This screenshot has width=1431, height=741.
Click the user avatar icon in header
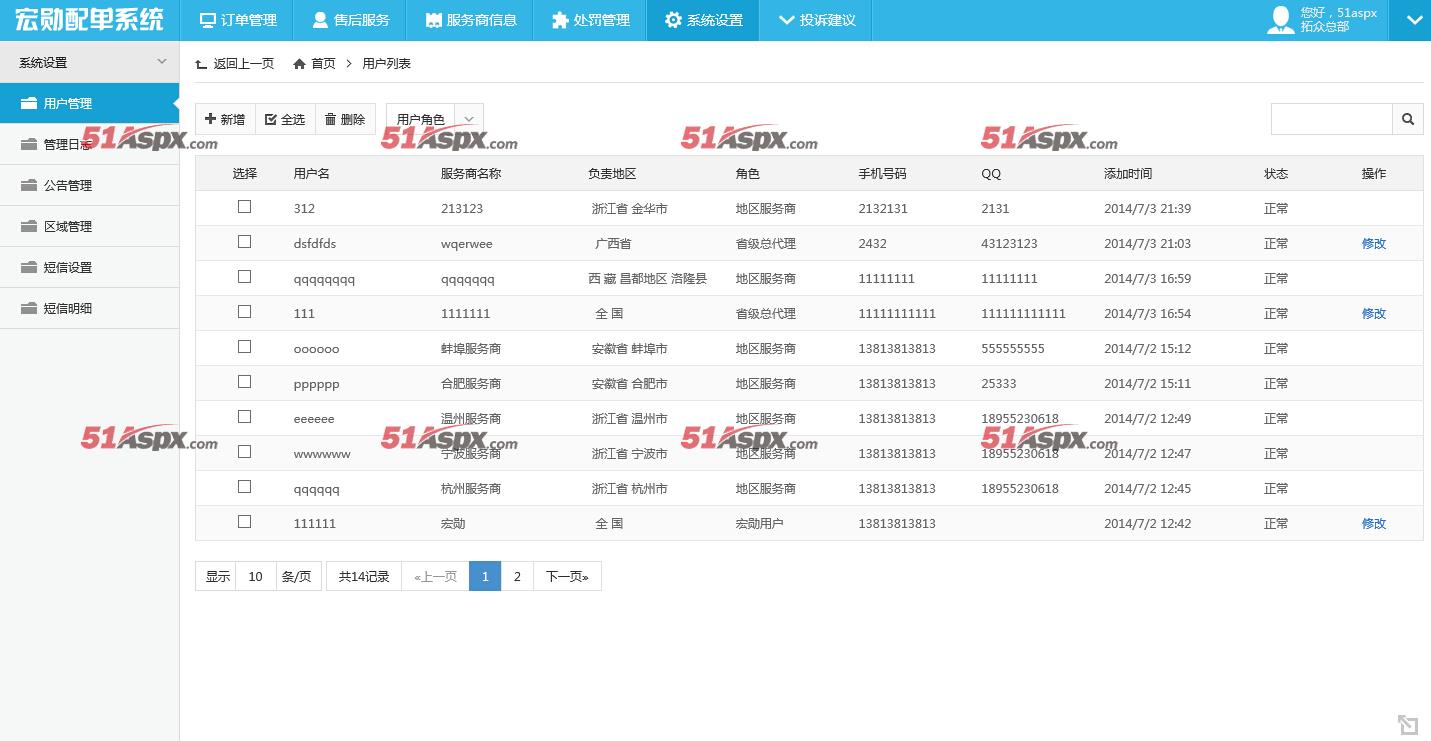click(x=1280, y=20)
